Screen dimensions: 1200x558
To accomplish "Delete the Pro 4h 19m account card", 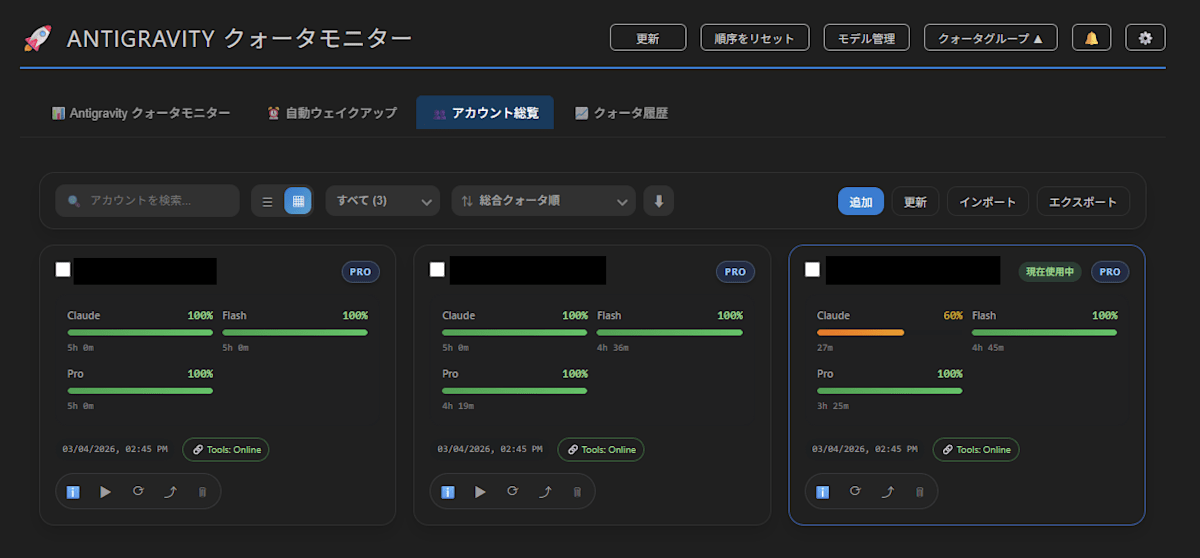I will pos(577,492).
